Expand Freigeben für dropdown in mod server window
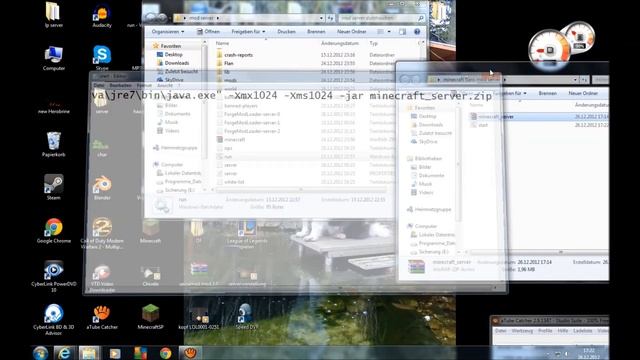This screenshot has width=640, height=360. point(248,31)
